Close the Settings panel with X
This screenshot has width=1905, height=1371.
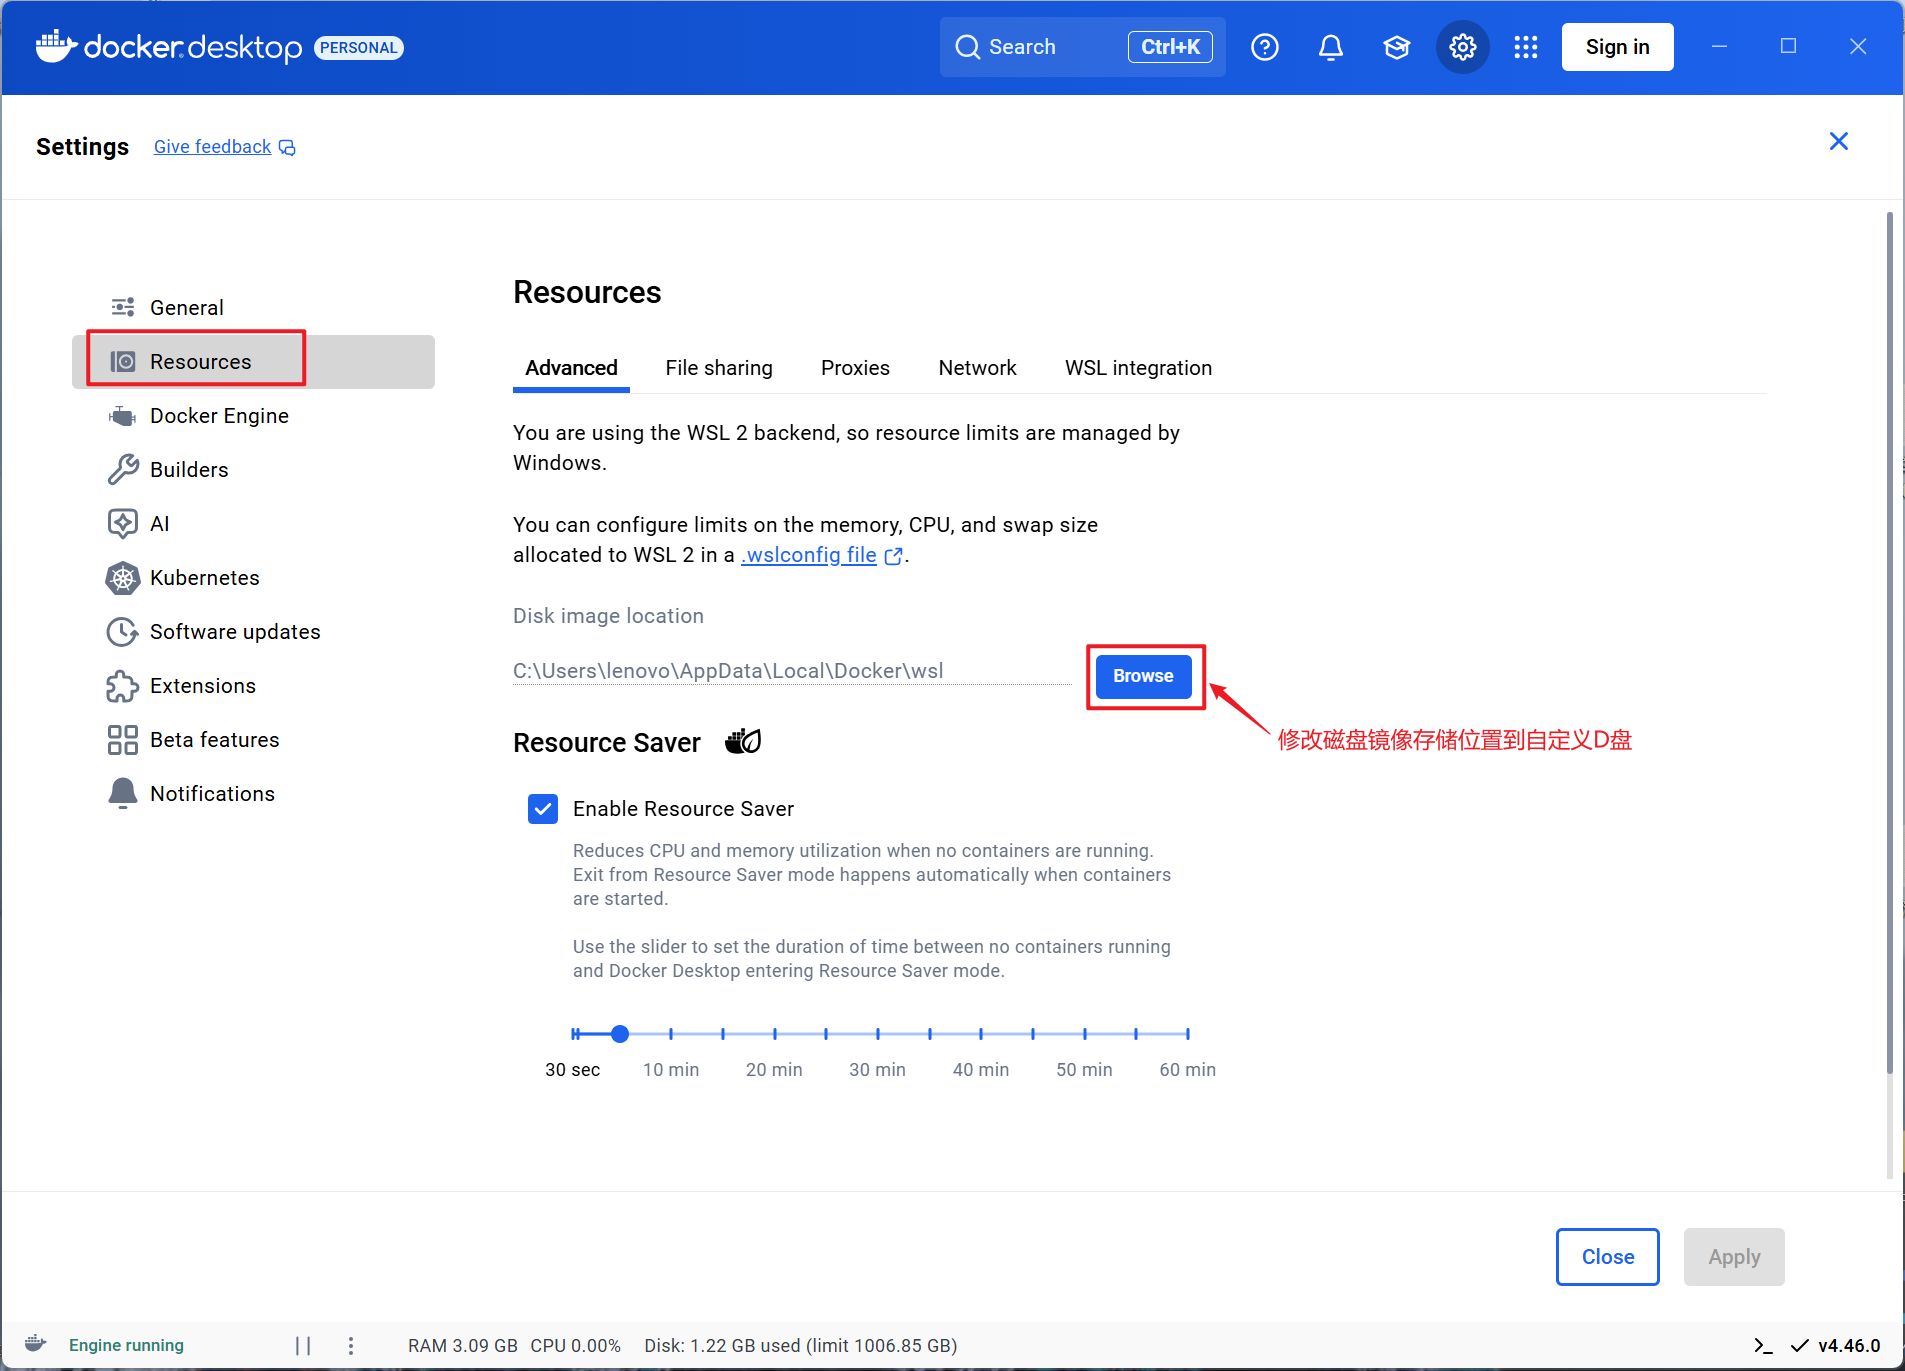(1838, 141)
